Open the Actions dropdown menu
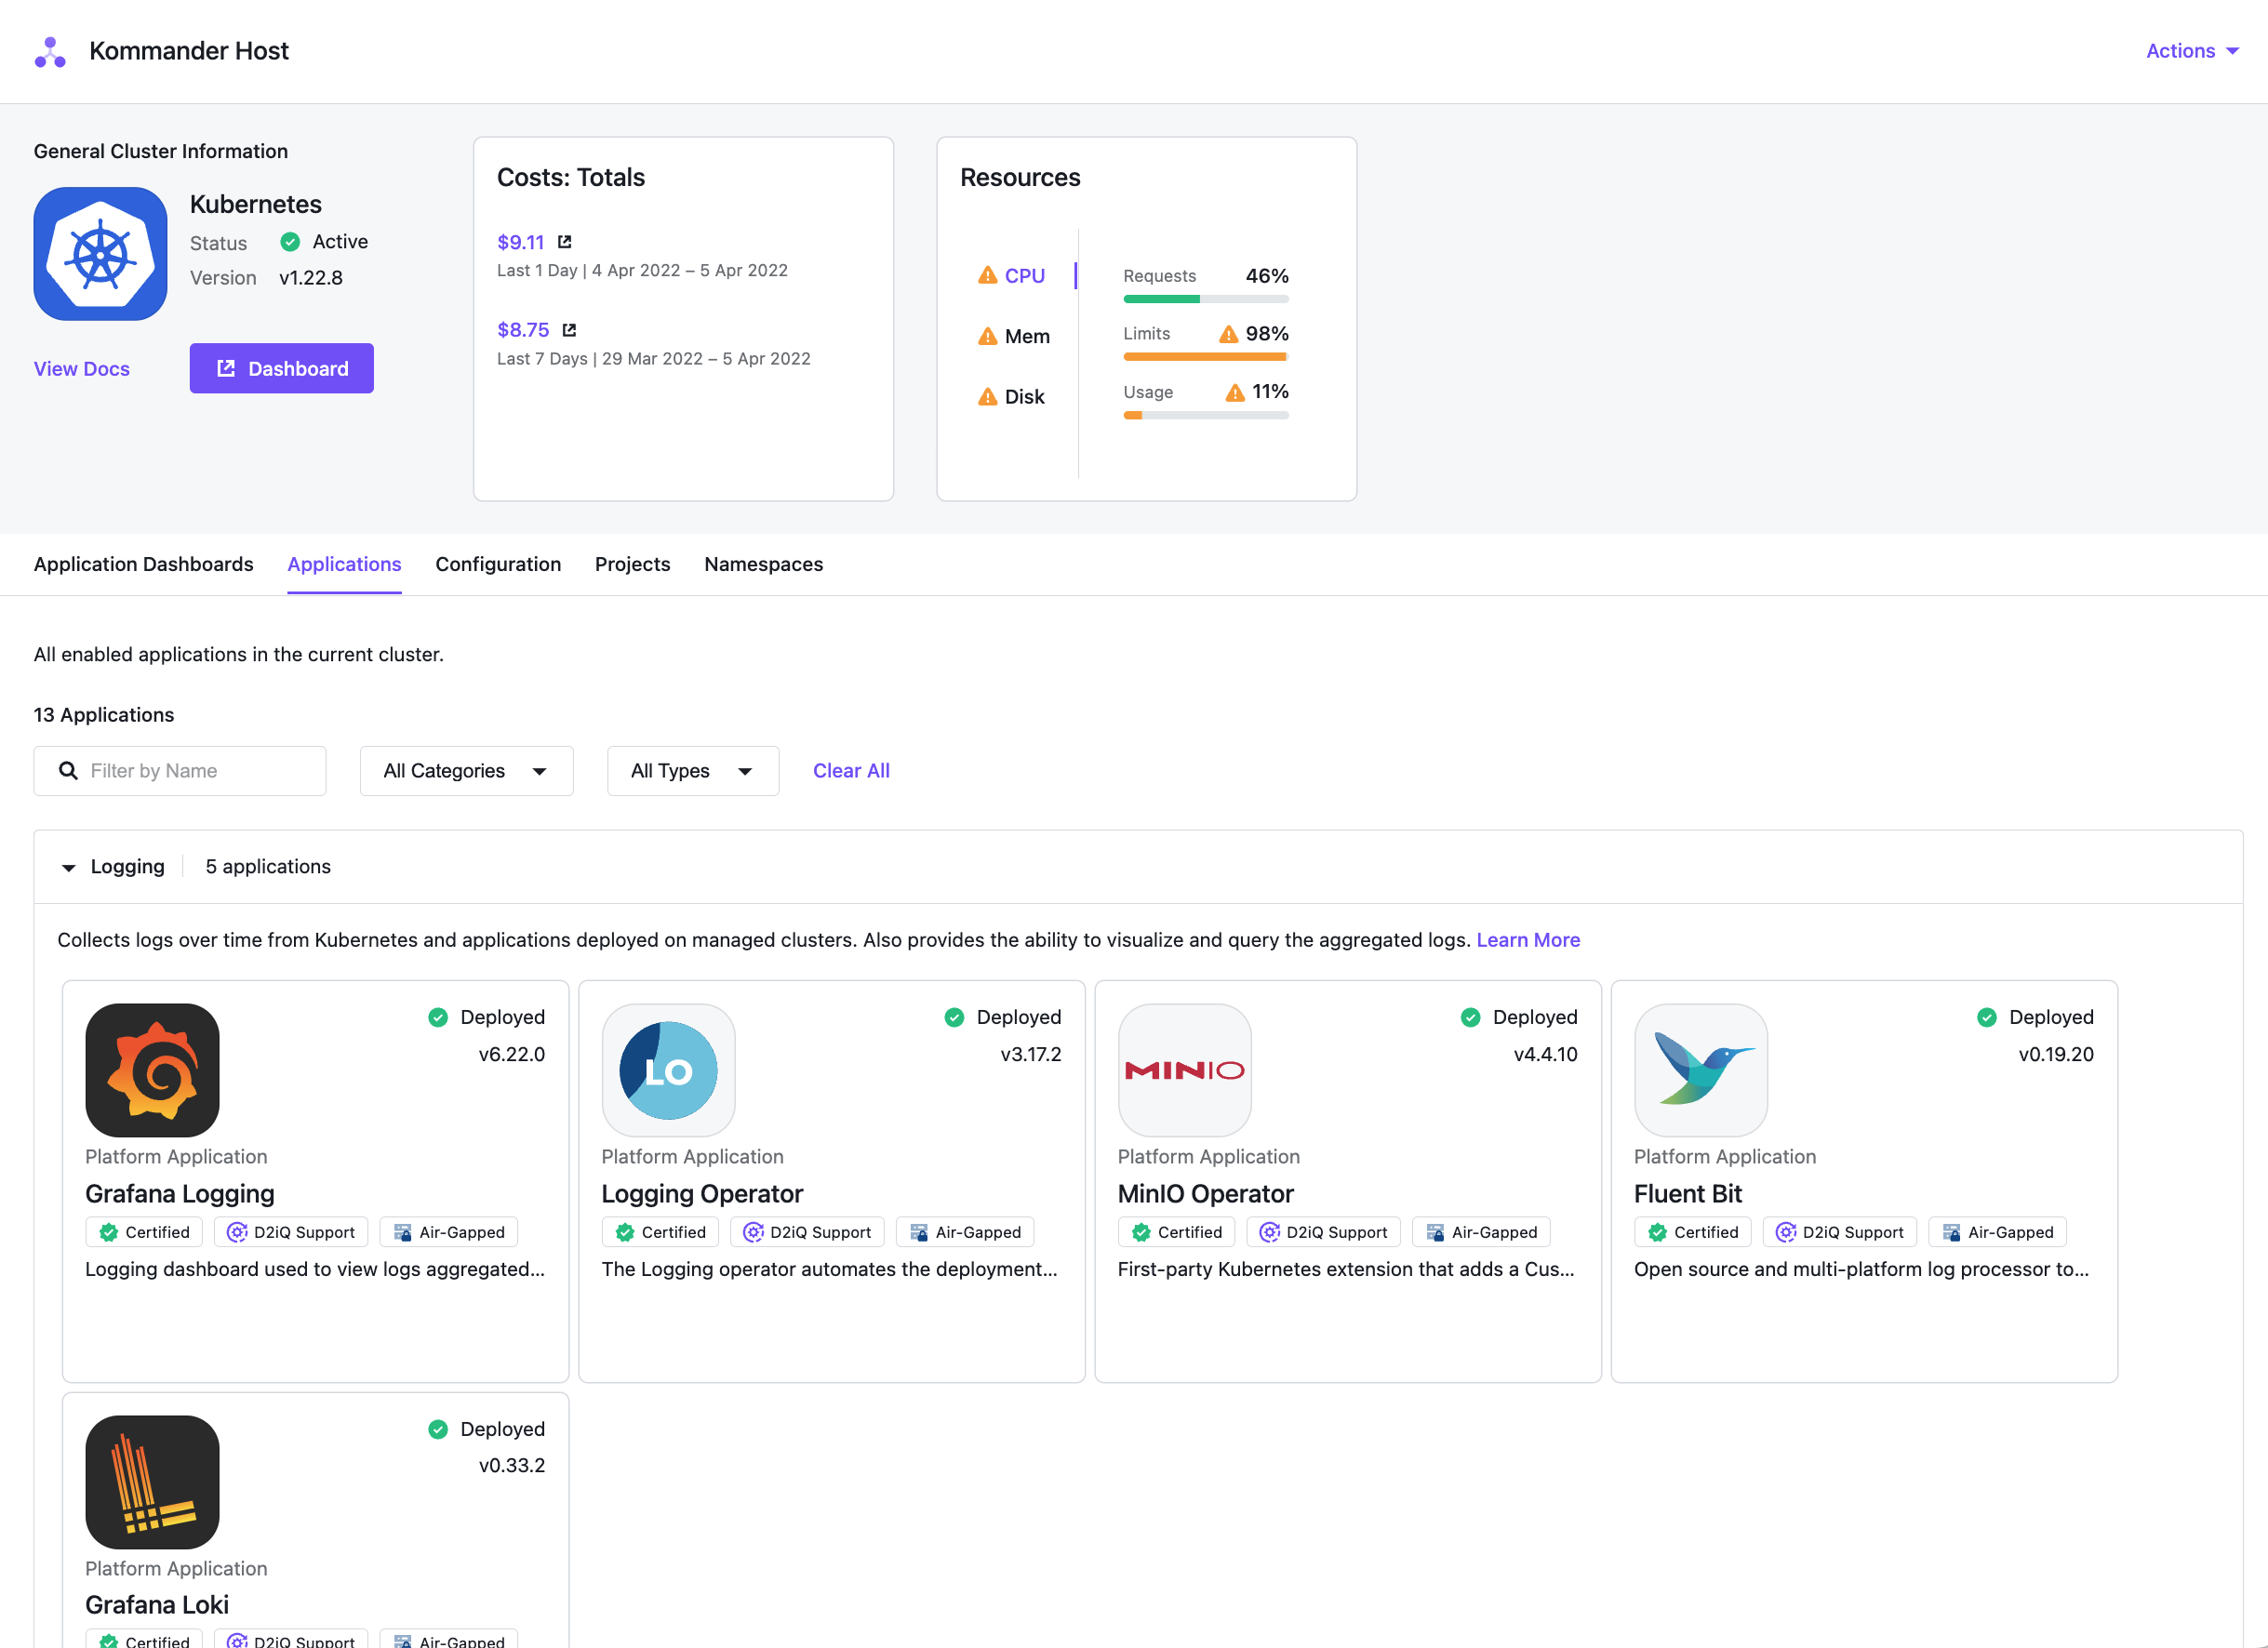This screenshot has width=2268, height=1648. point(2192,51)
